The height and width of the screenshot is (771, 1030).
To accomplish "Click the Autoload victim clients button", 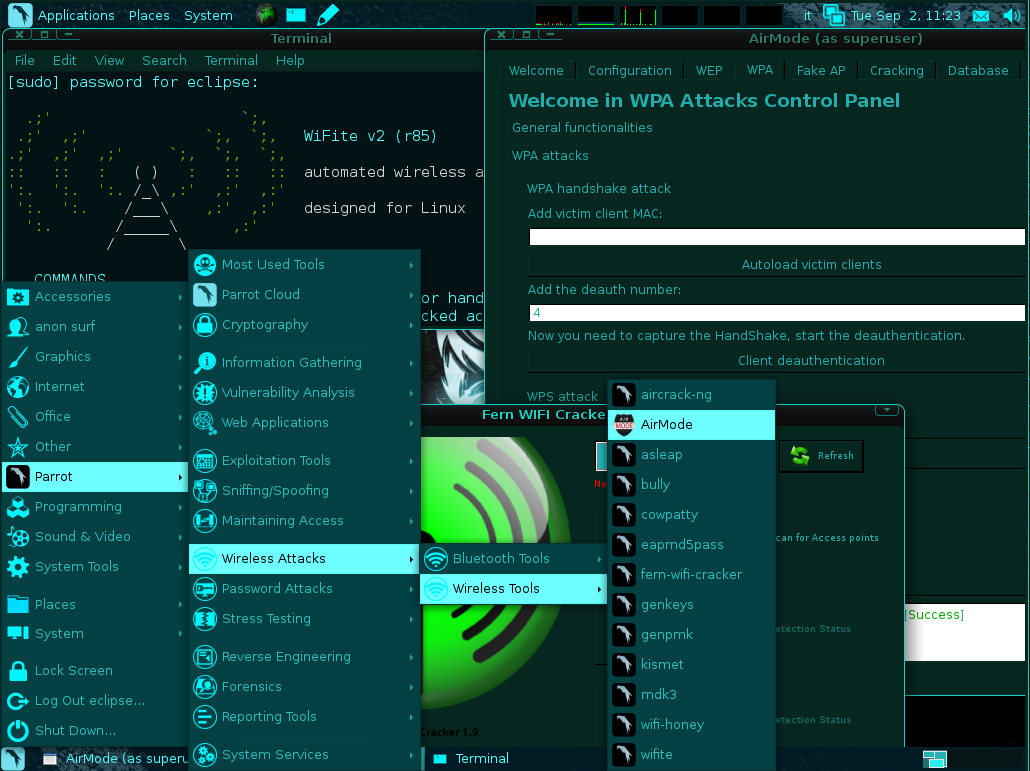I will pos(811,264).
